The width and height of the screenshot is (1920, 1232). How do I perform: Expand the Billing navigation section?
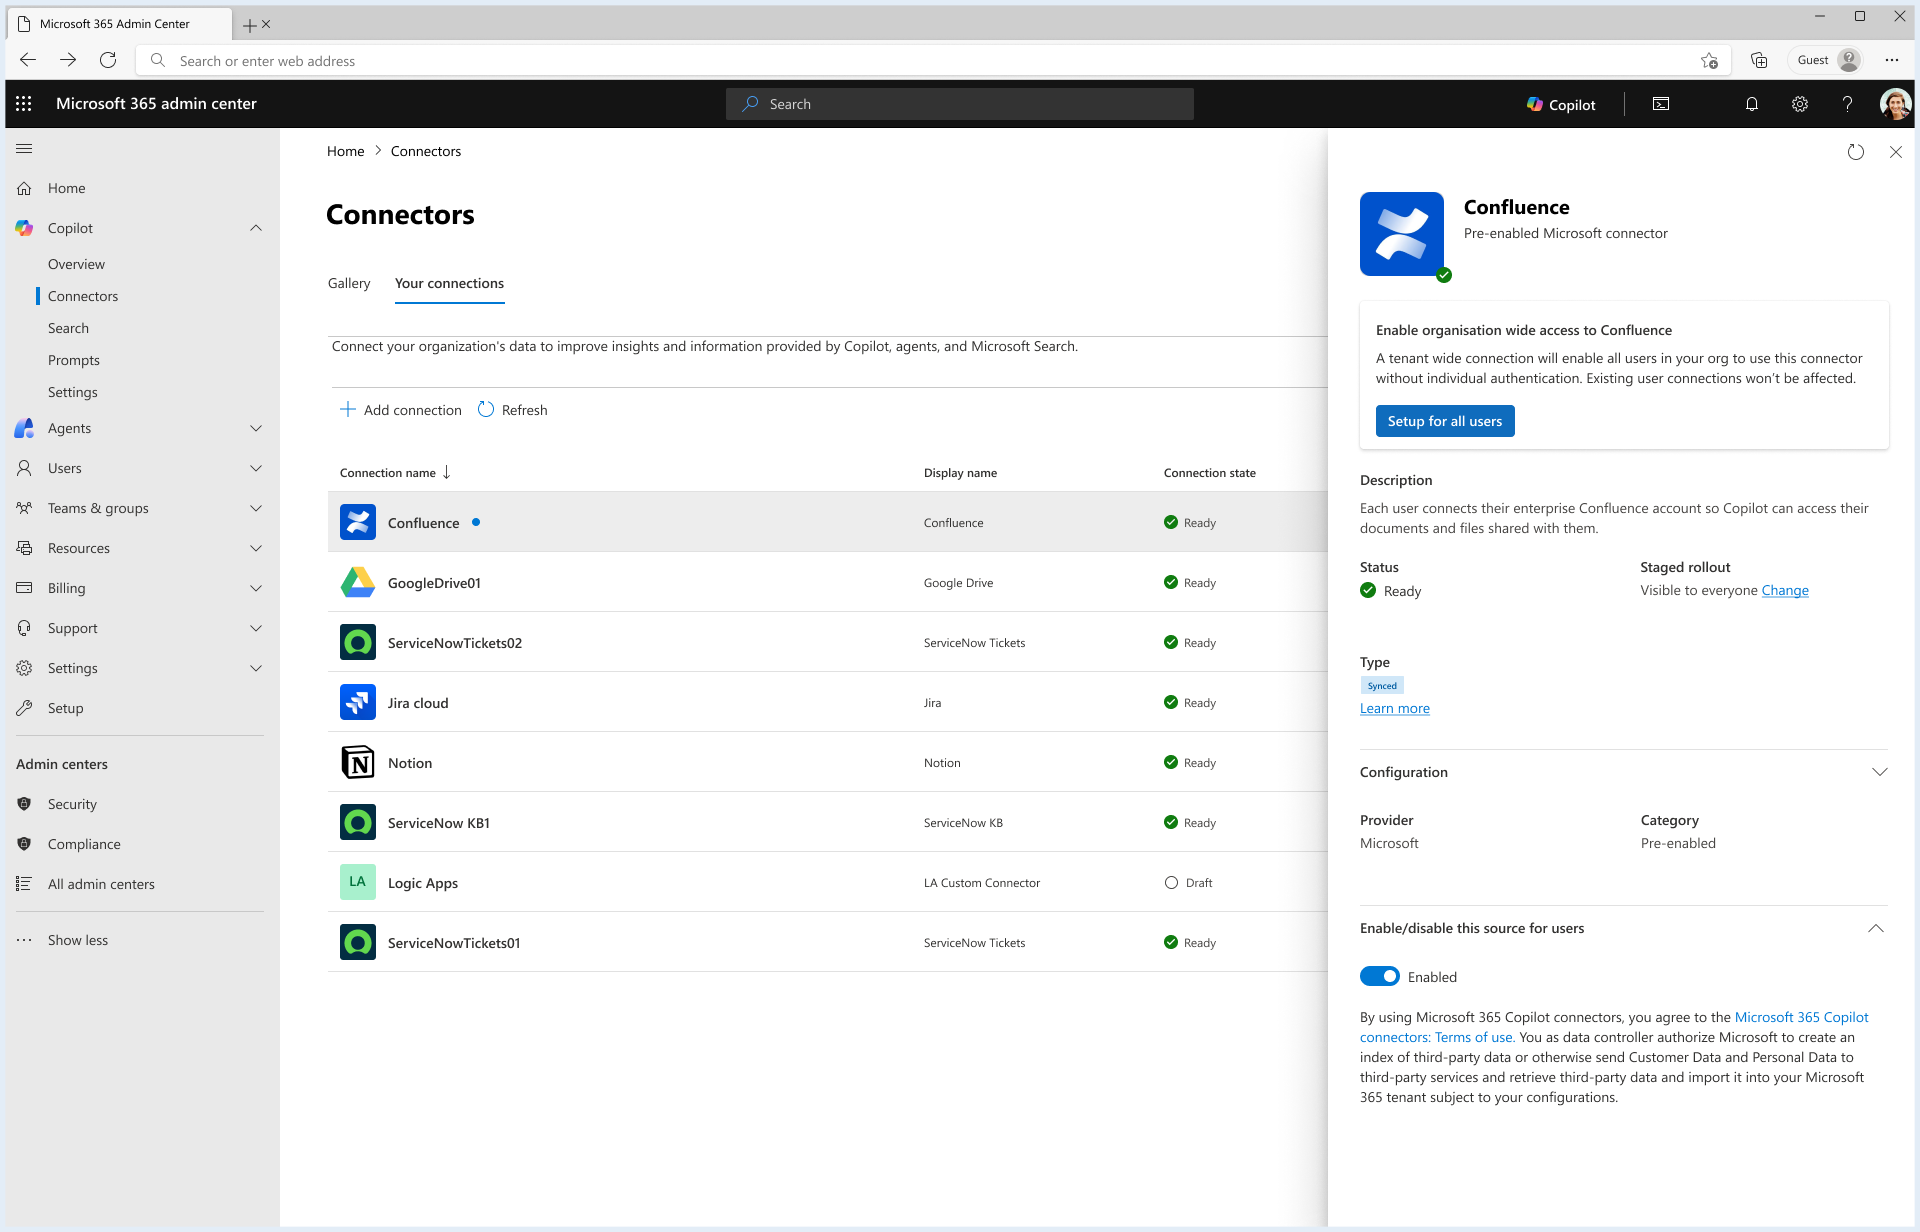pyautogui.click(x=256, y=588)
